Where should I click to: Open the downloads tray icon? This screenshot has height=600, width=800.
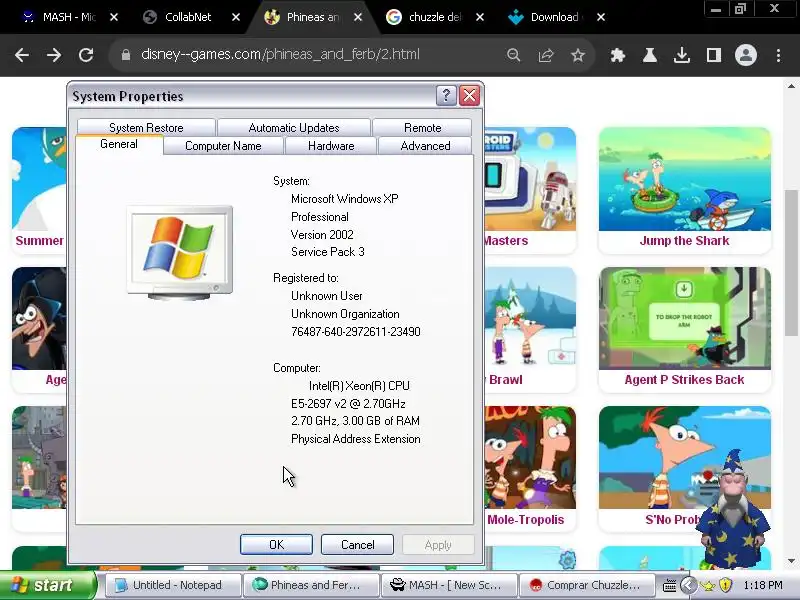click(682, 55)
